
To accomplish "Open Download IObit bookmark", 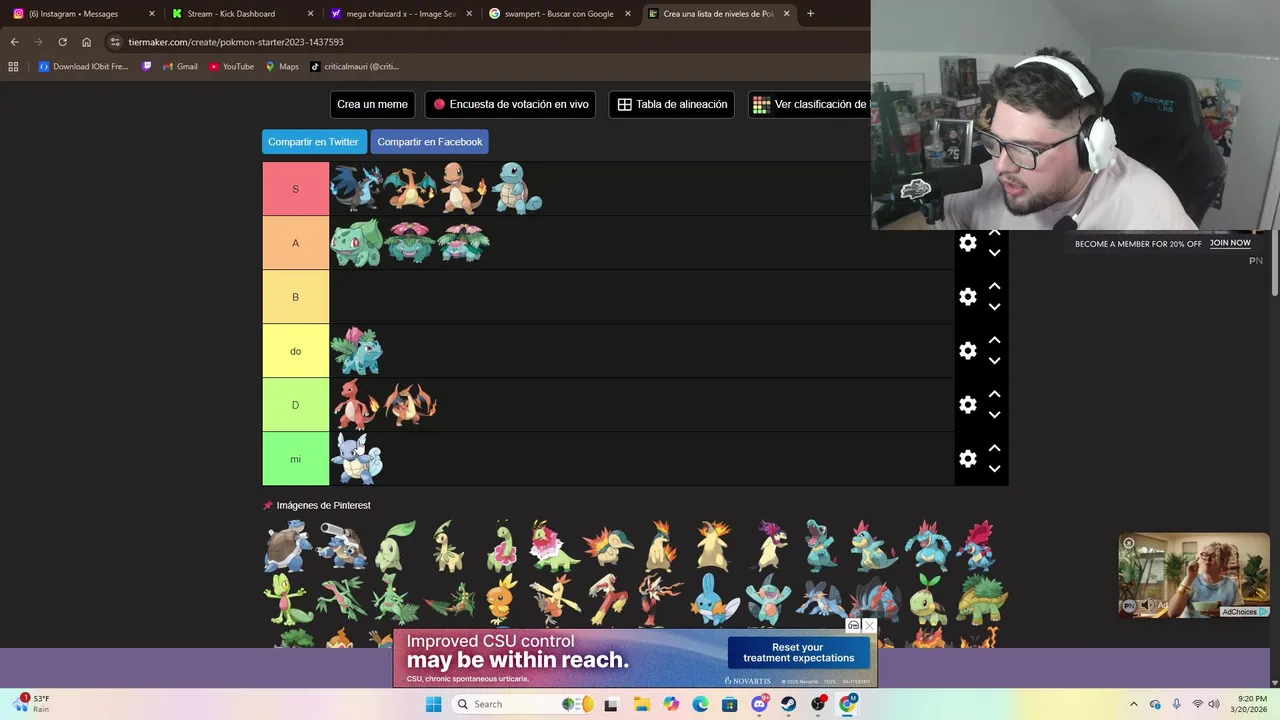I will coord(83,67).
